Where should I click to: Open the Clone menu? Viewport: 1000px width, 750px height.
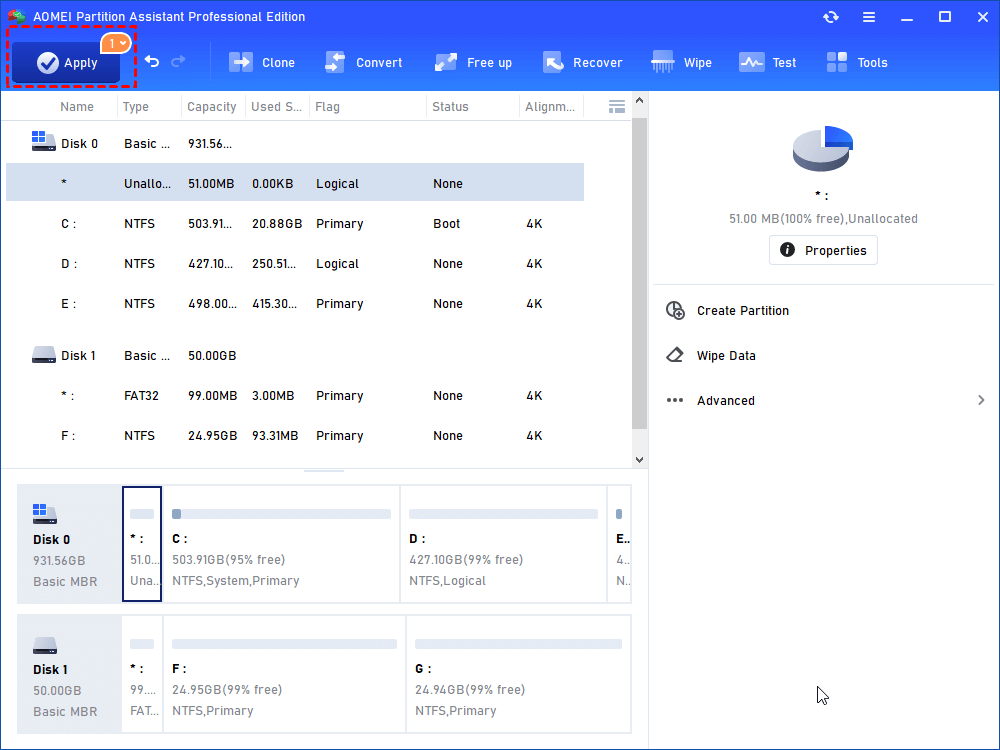point(261,62)
